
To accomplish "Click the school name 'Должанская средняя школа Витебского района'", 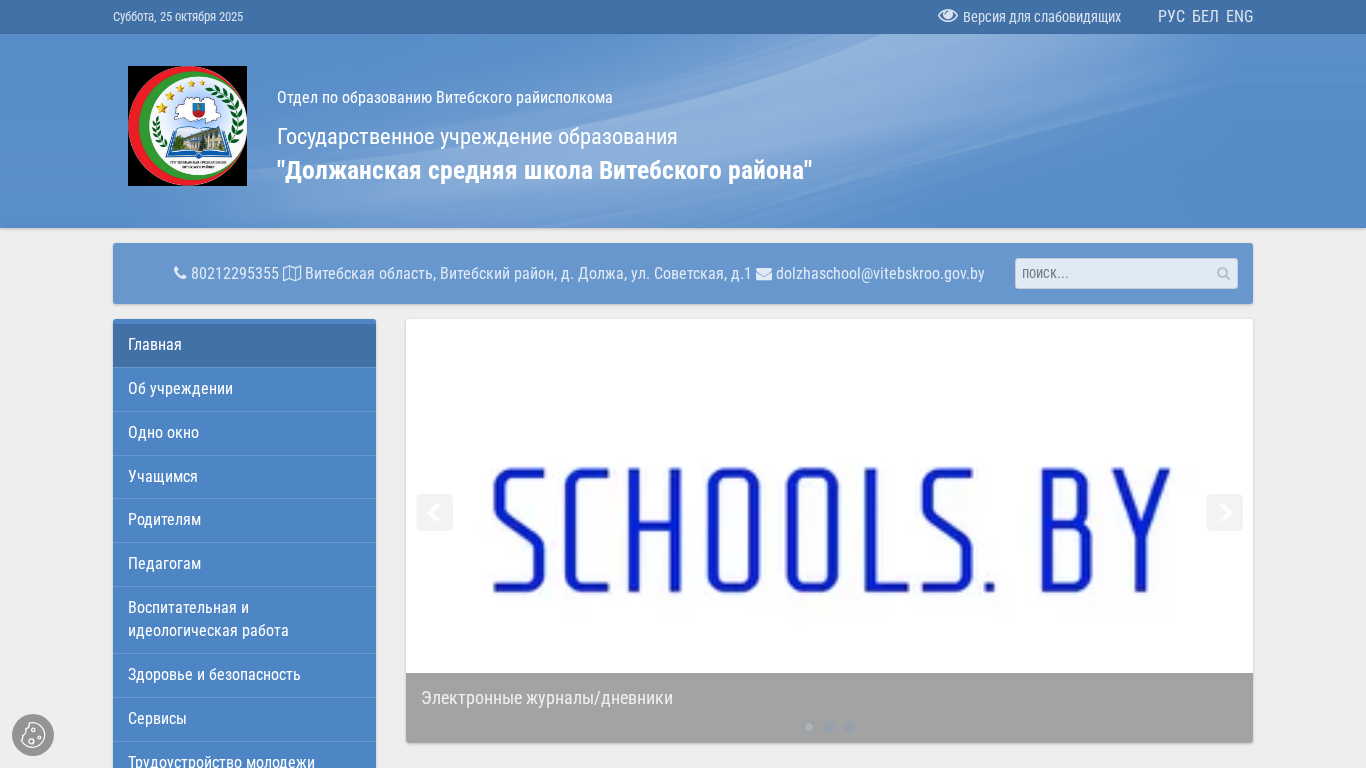I will tap(545, 171).
